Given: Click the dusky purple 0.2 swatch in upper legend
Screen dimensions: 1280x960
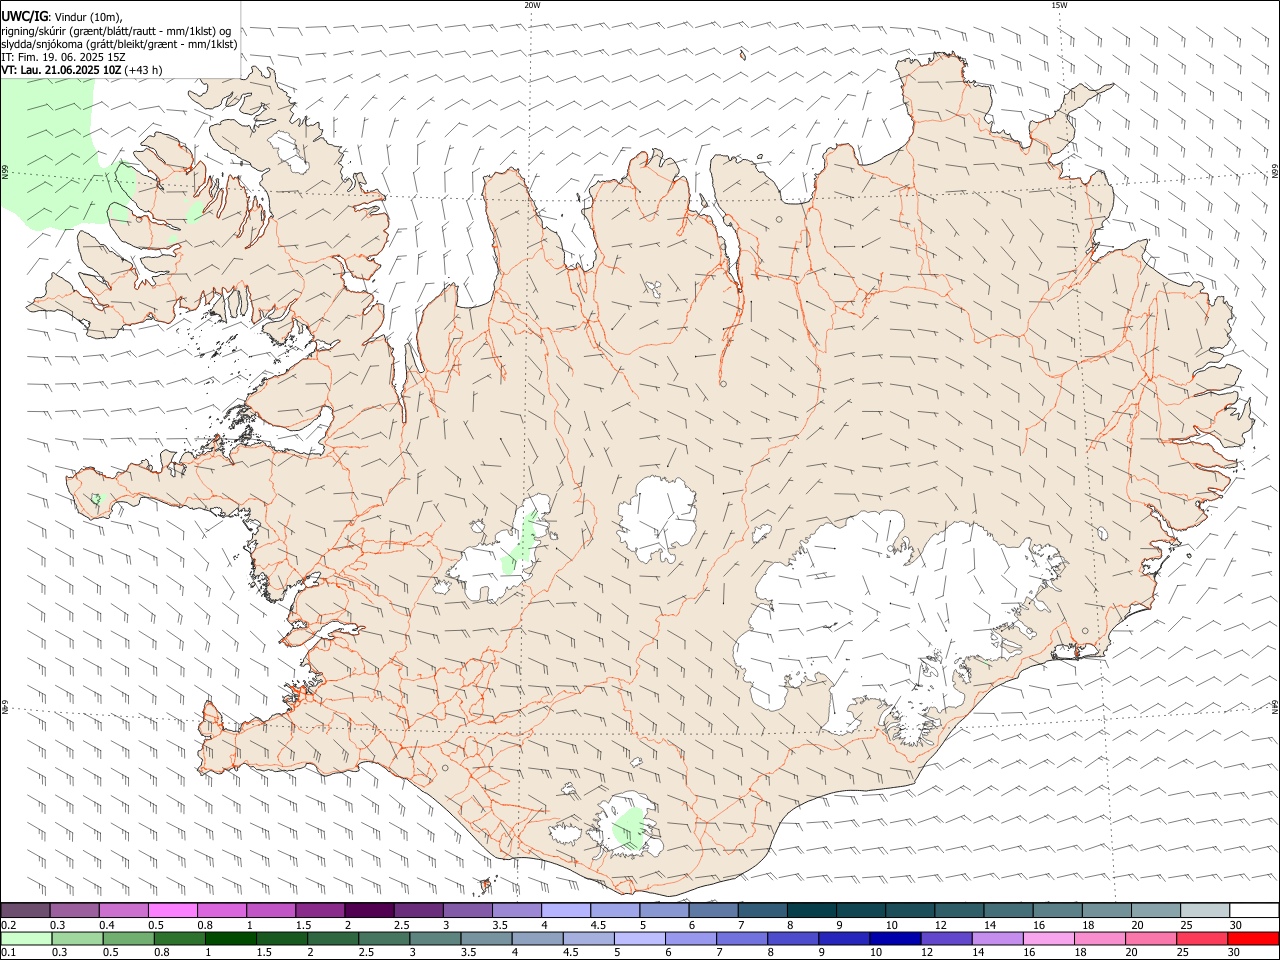Looking at the screenshot, I should 25,910.
